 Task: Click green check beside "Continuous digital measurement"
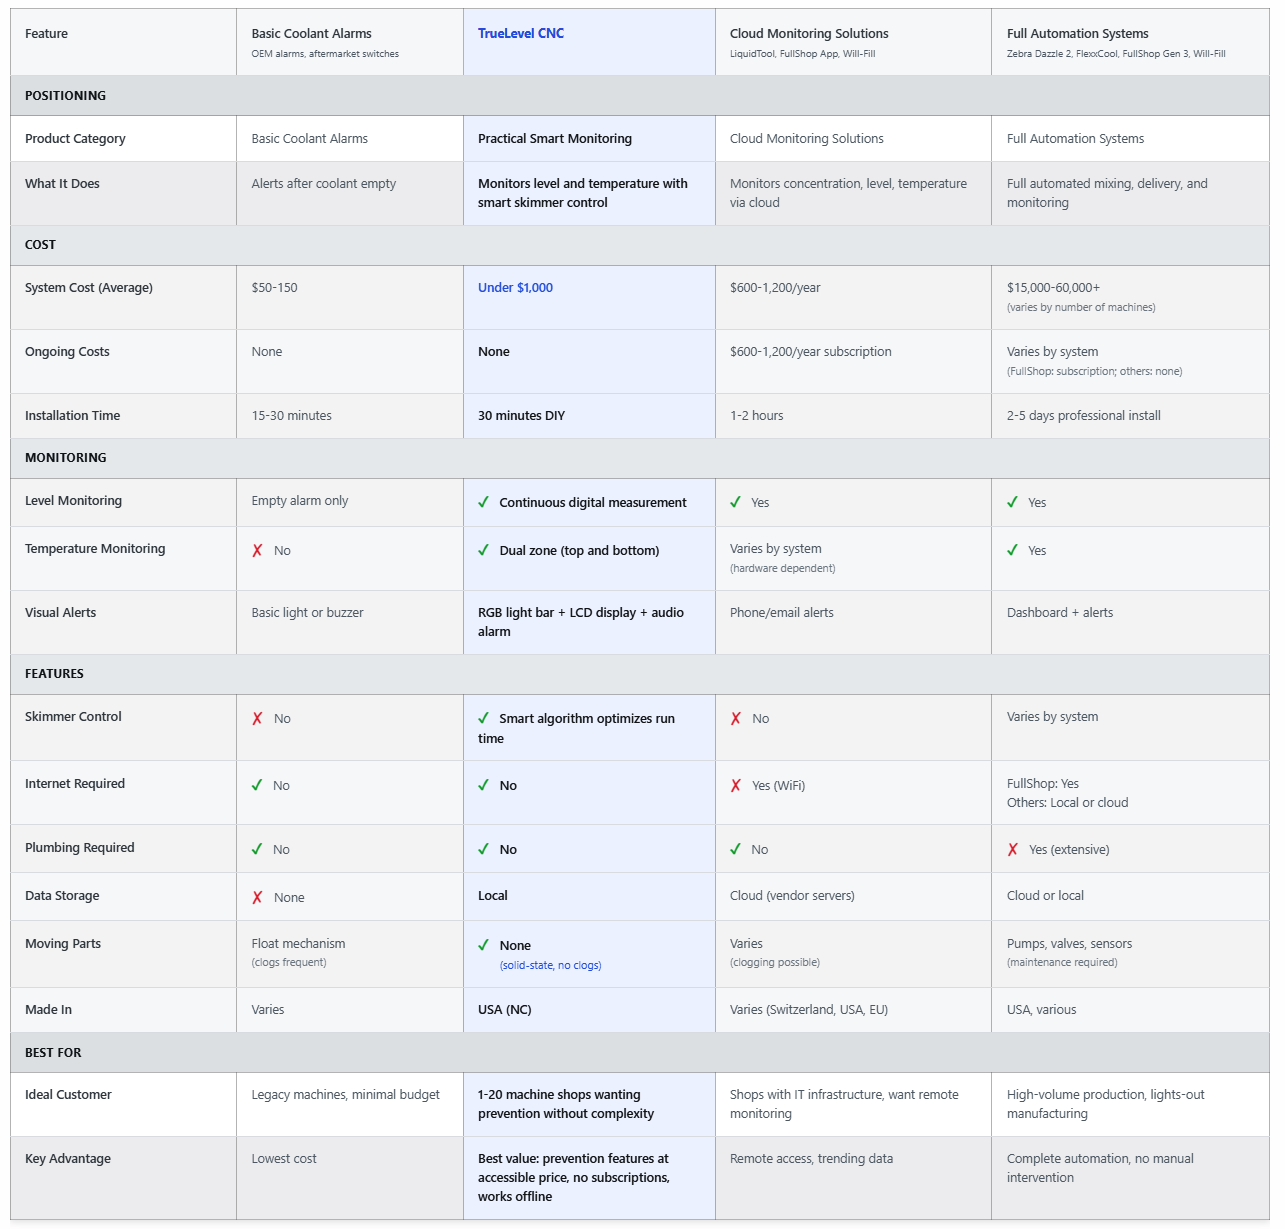(484, 502)
